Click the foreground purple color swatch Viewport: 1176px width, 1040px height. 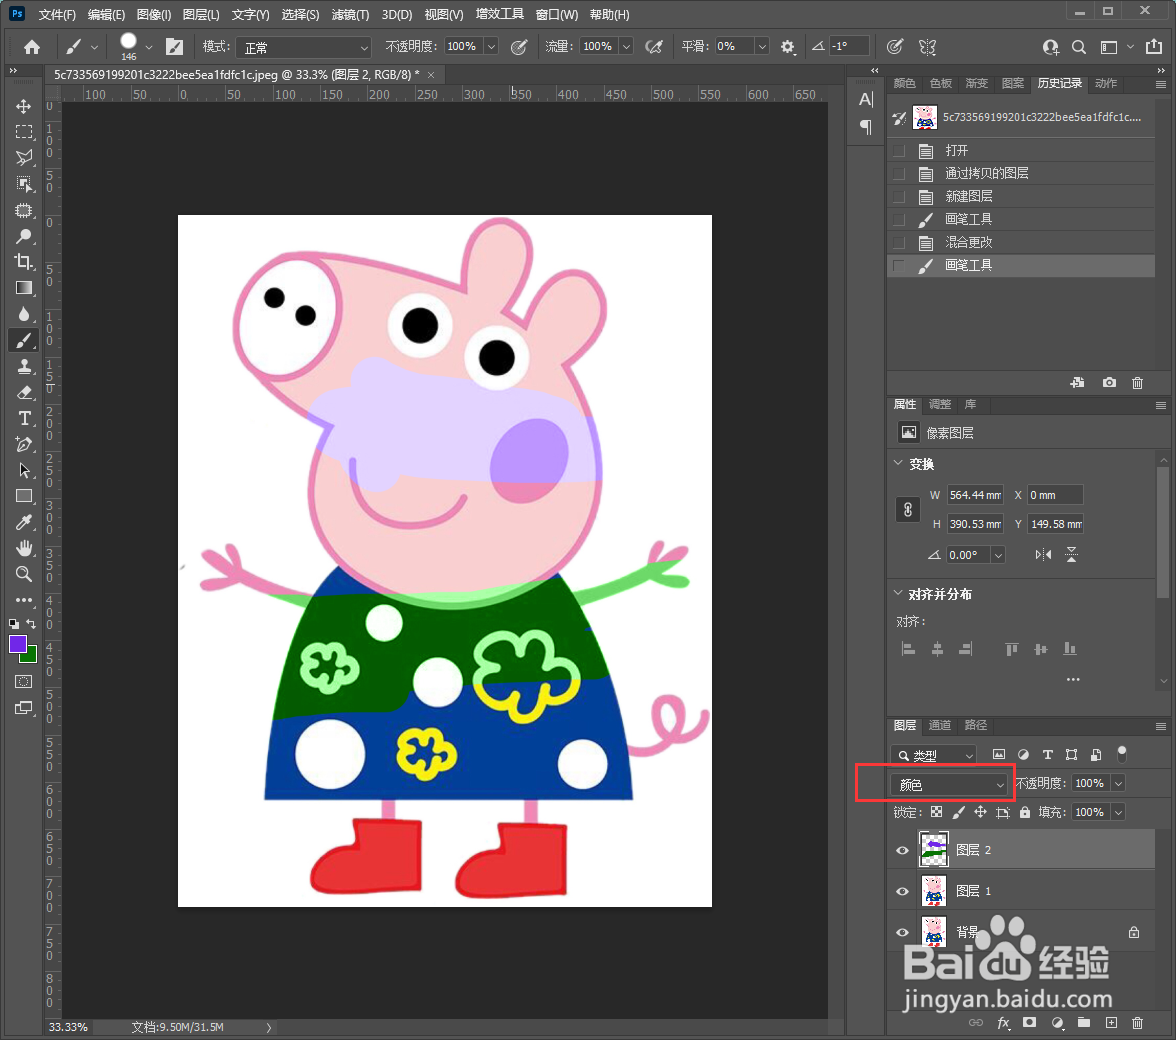click(16, 643)
